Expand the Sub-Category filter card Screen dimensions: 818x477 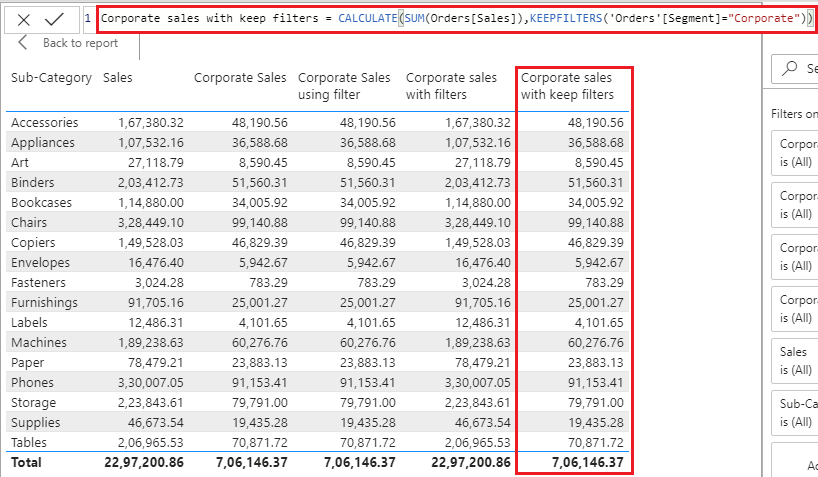click(x=797, y=412)
